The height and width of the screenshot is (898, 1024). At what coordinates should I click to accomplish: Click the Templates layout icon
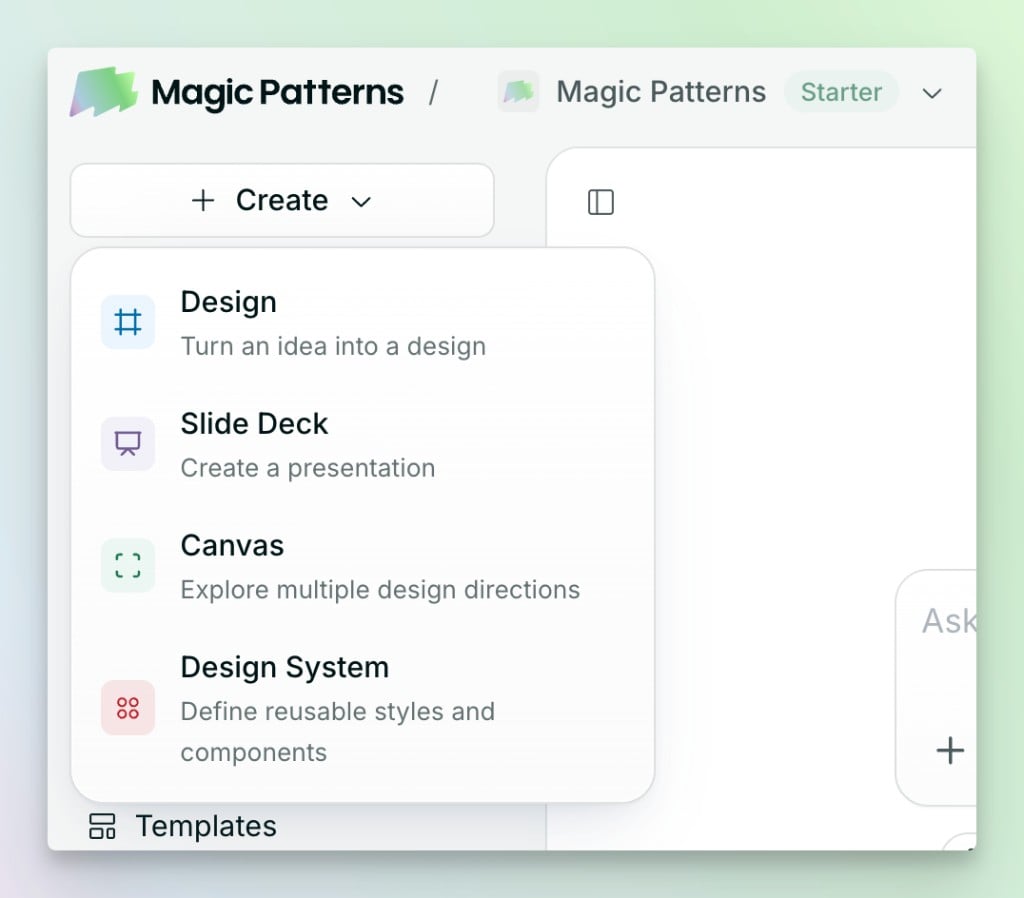point(103,826)
